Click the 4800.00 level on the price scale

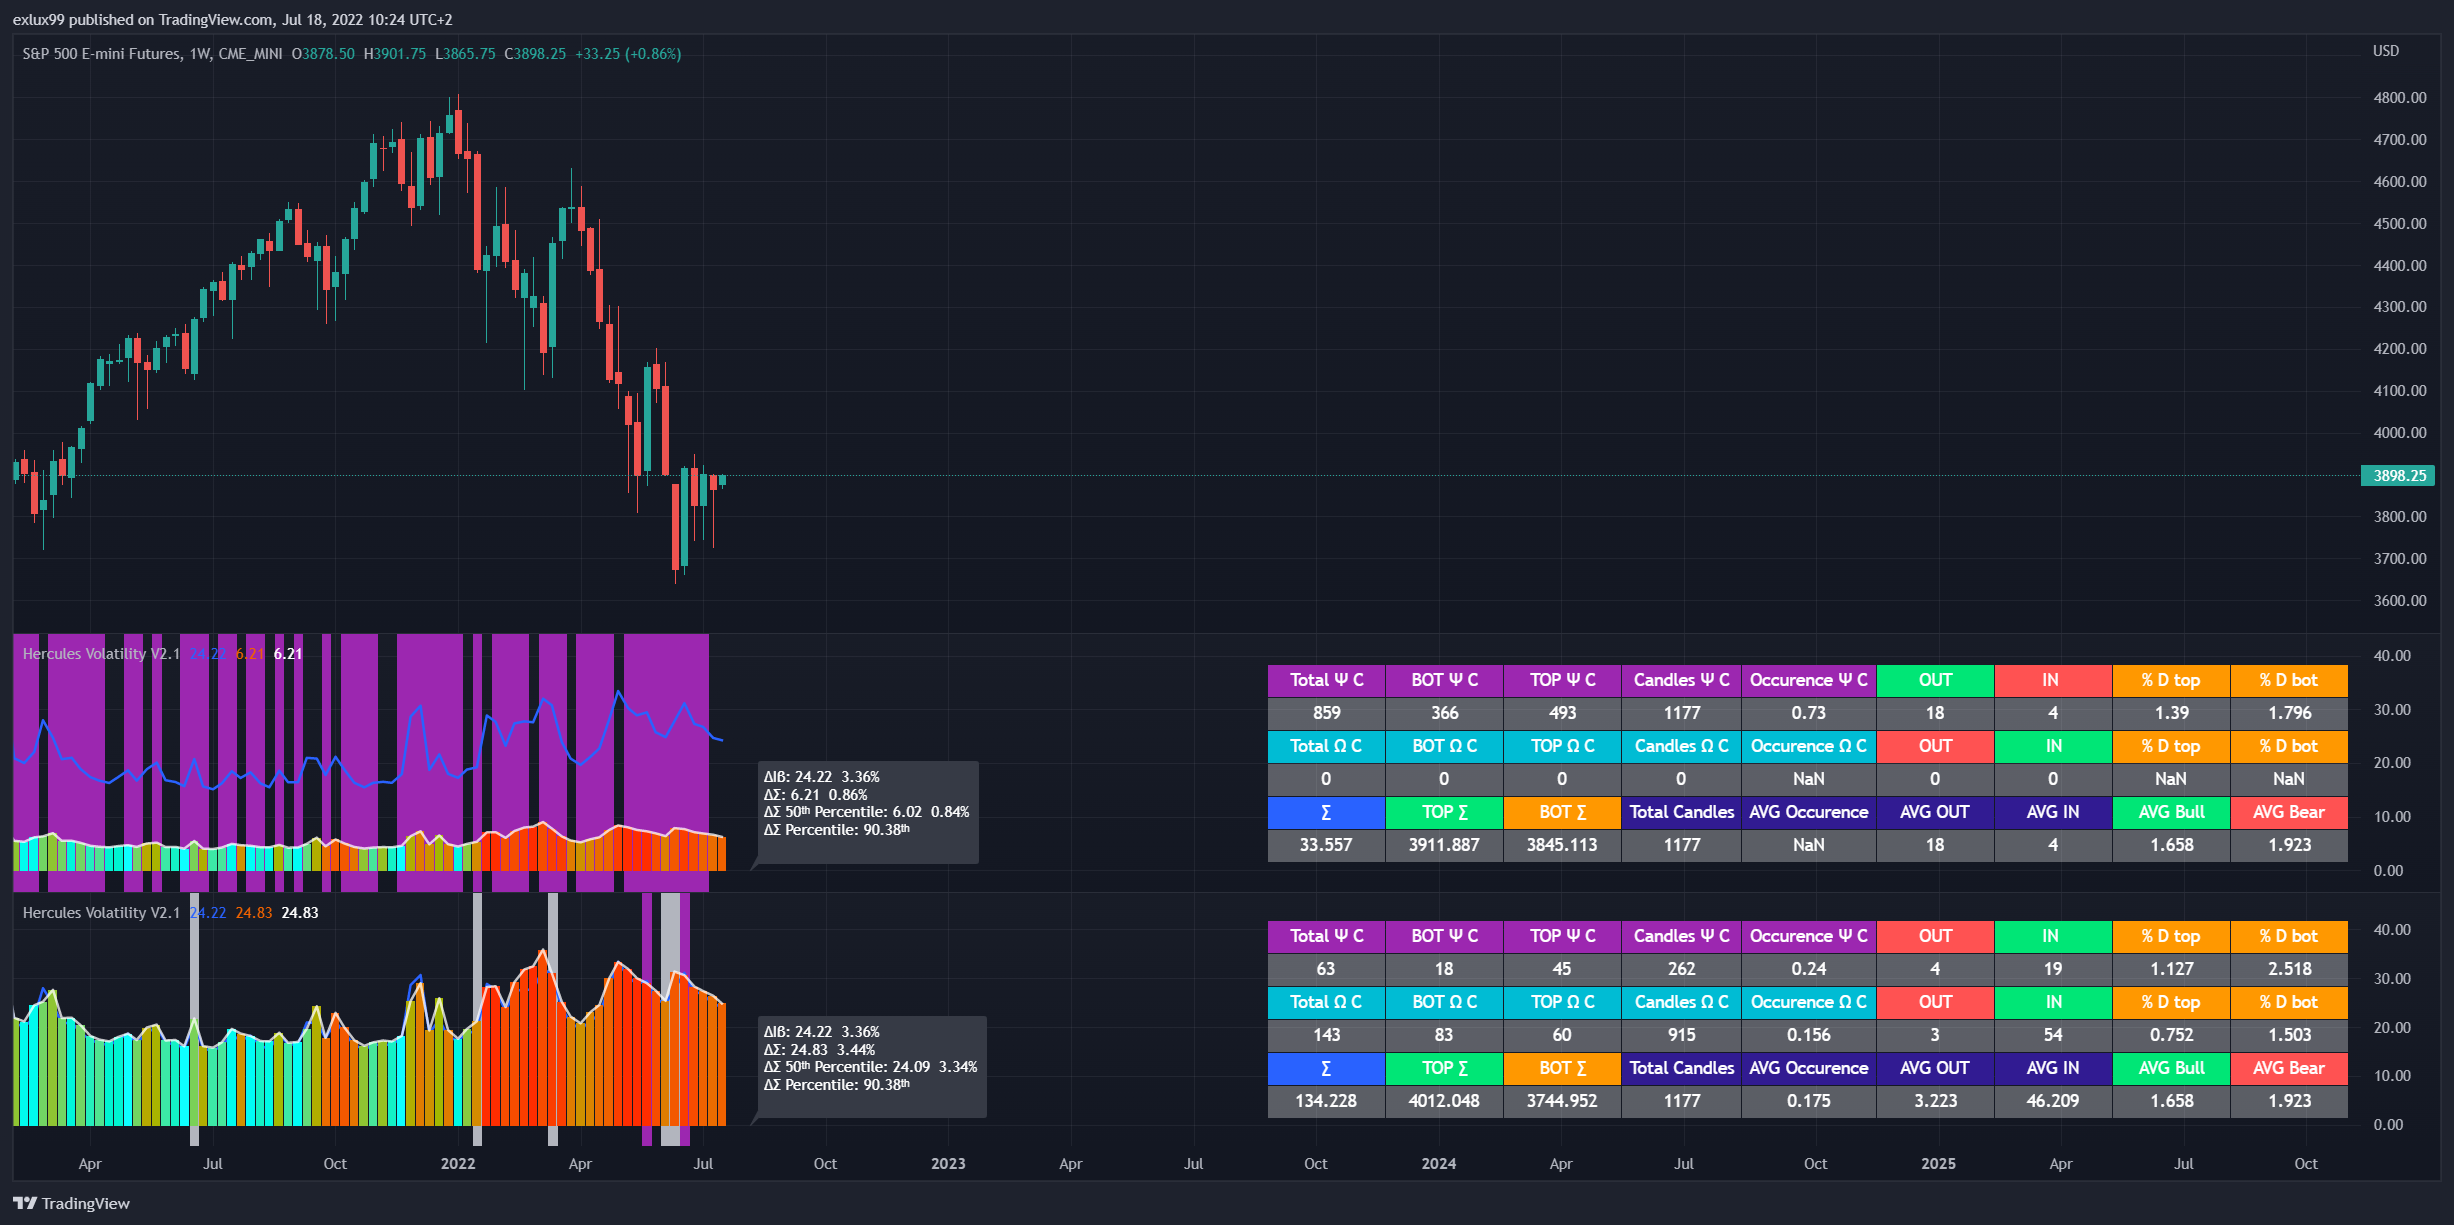tap(2399, 98)
